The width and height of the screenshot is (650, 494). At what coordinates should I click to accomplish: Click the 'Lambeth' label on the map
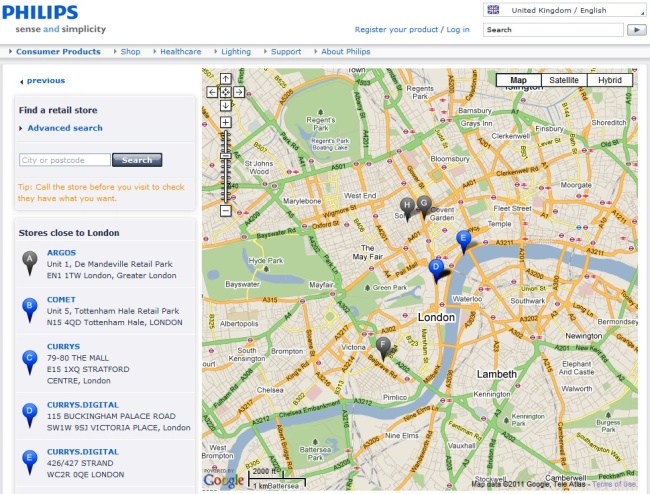(497, 374)
